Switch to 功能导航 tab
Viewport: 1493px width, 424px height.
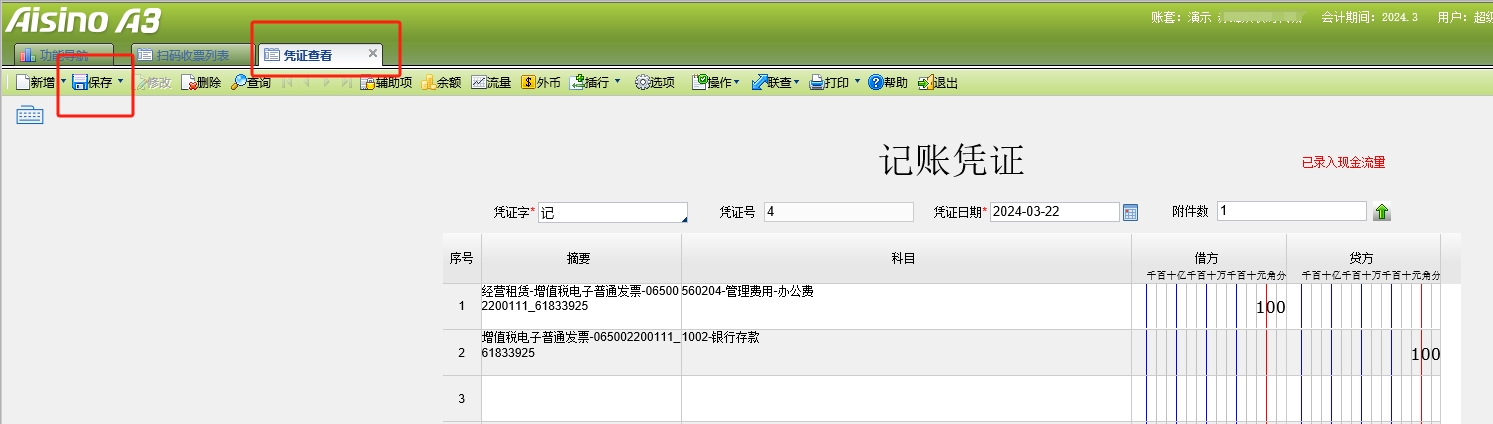62,55
